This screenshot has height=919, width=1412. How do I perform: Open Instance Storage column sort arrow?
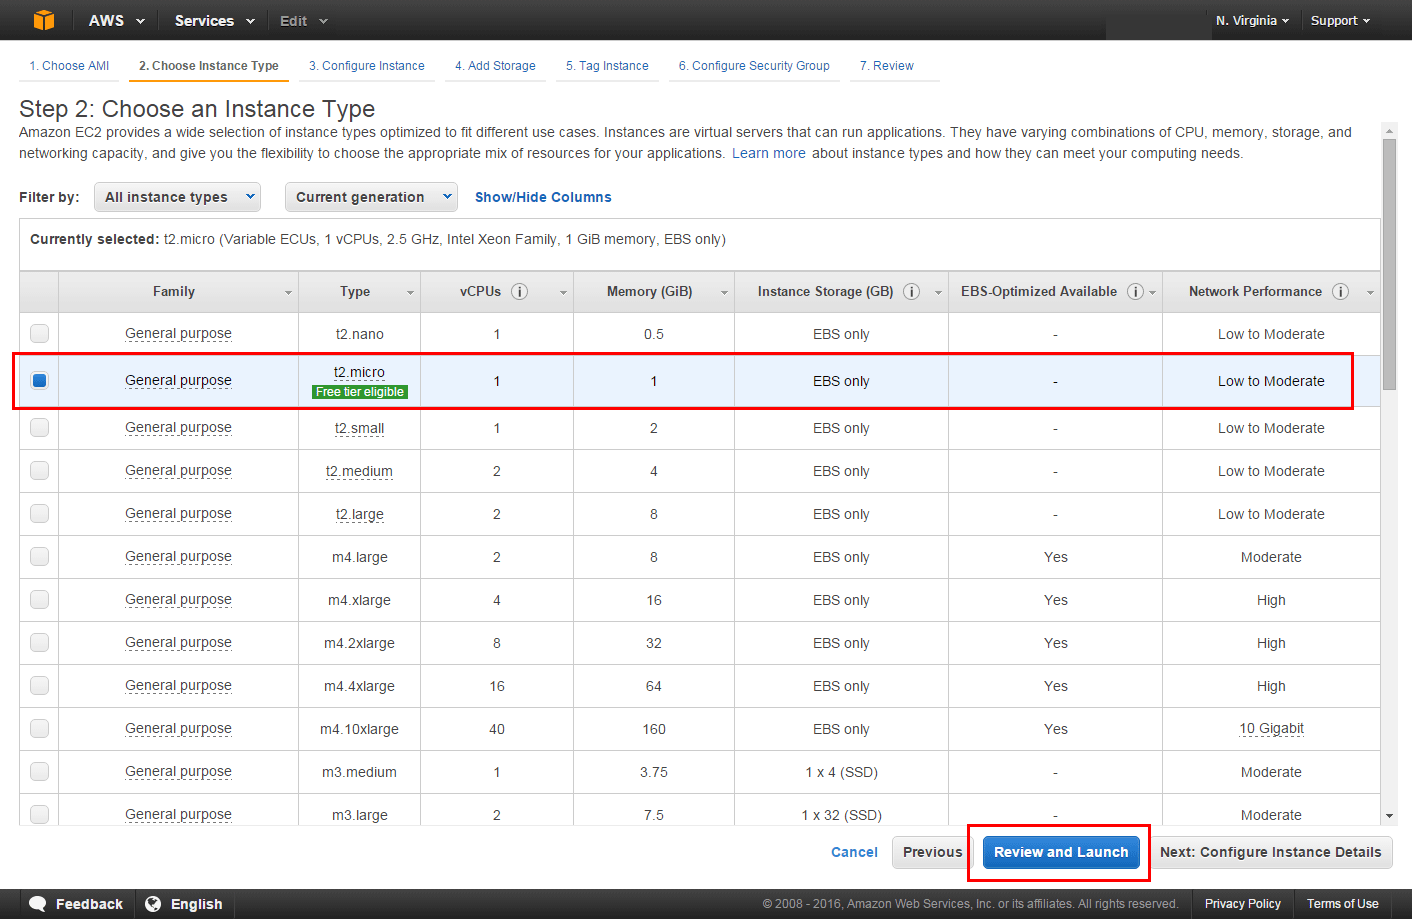point(938,293)
